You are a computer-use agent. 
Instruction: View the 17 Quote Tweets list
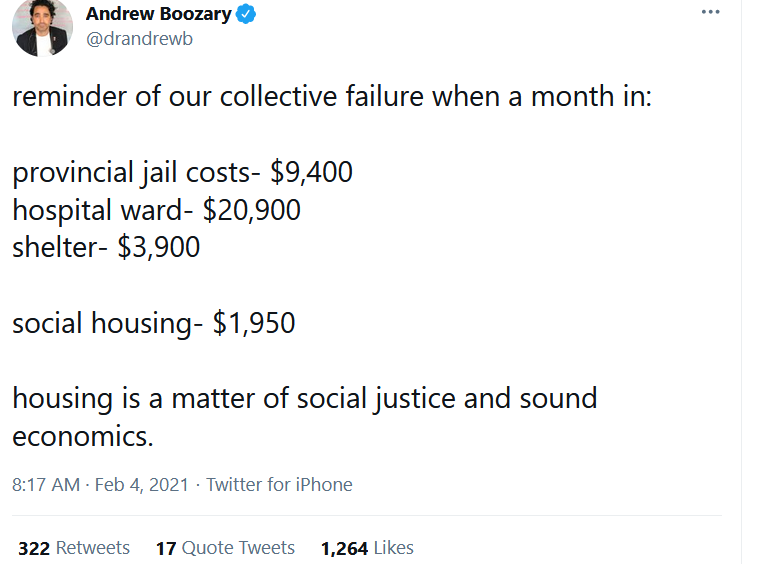225,548
